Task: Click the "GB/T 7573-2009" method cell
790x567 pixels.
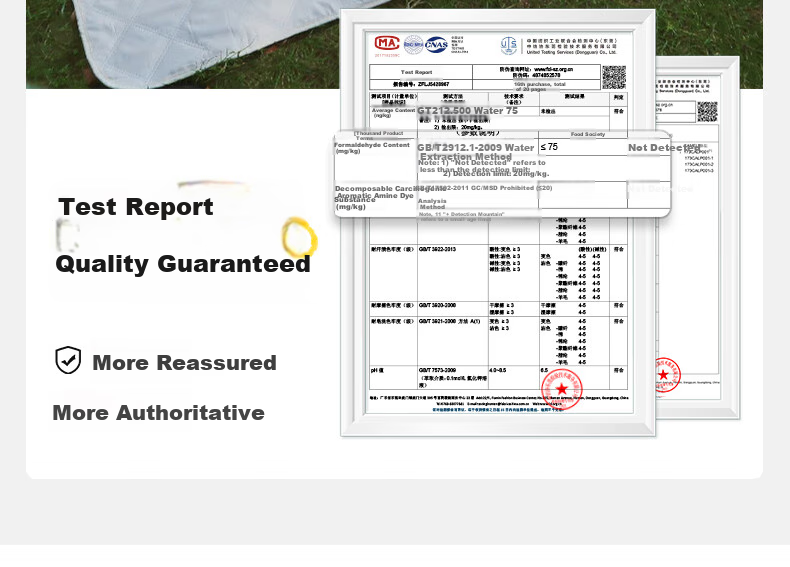Action: click(437, 370)
